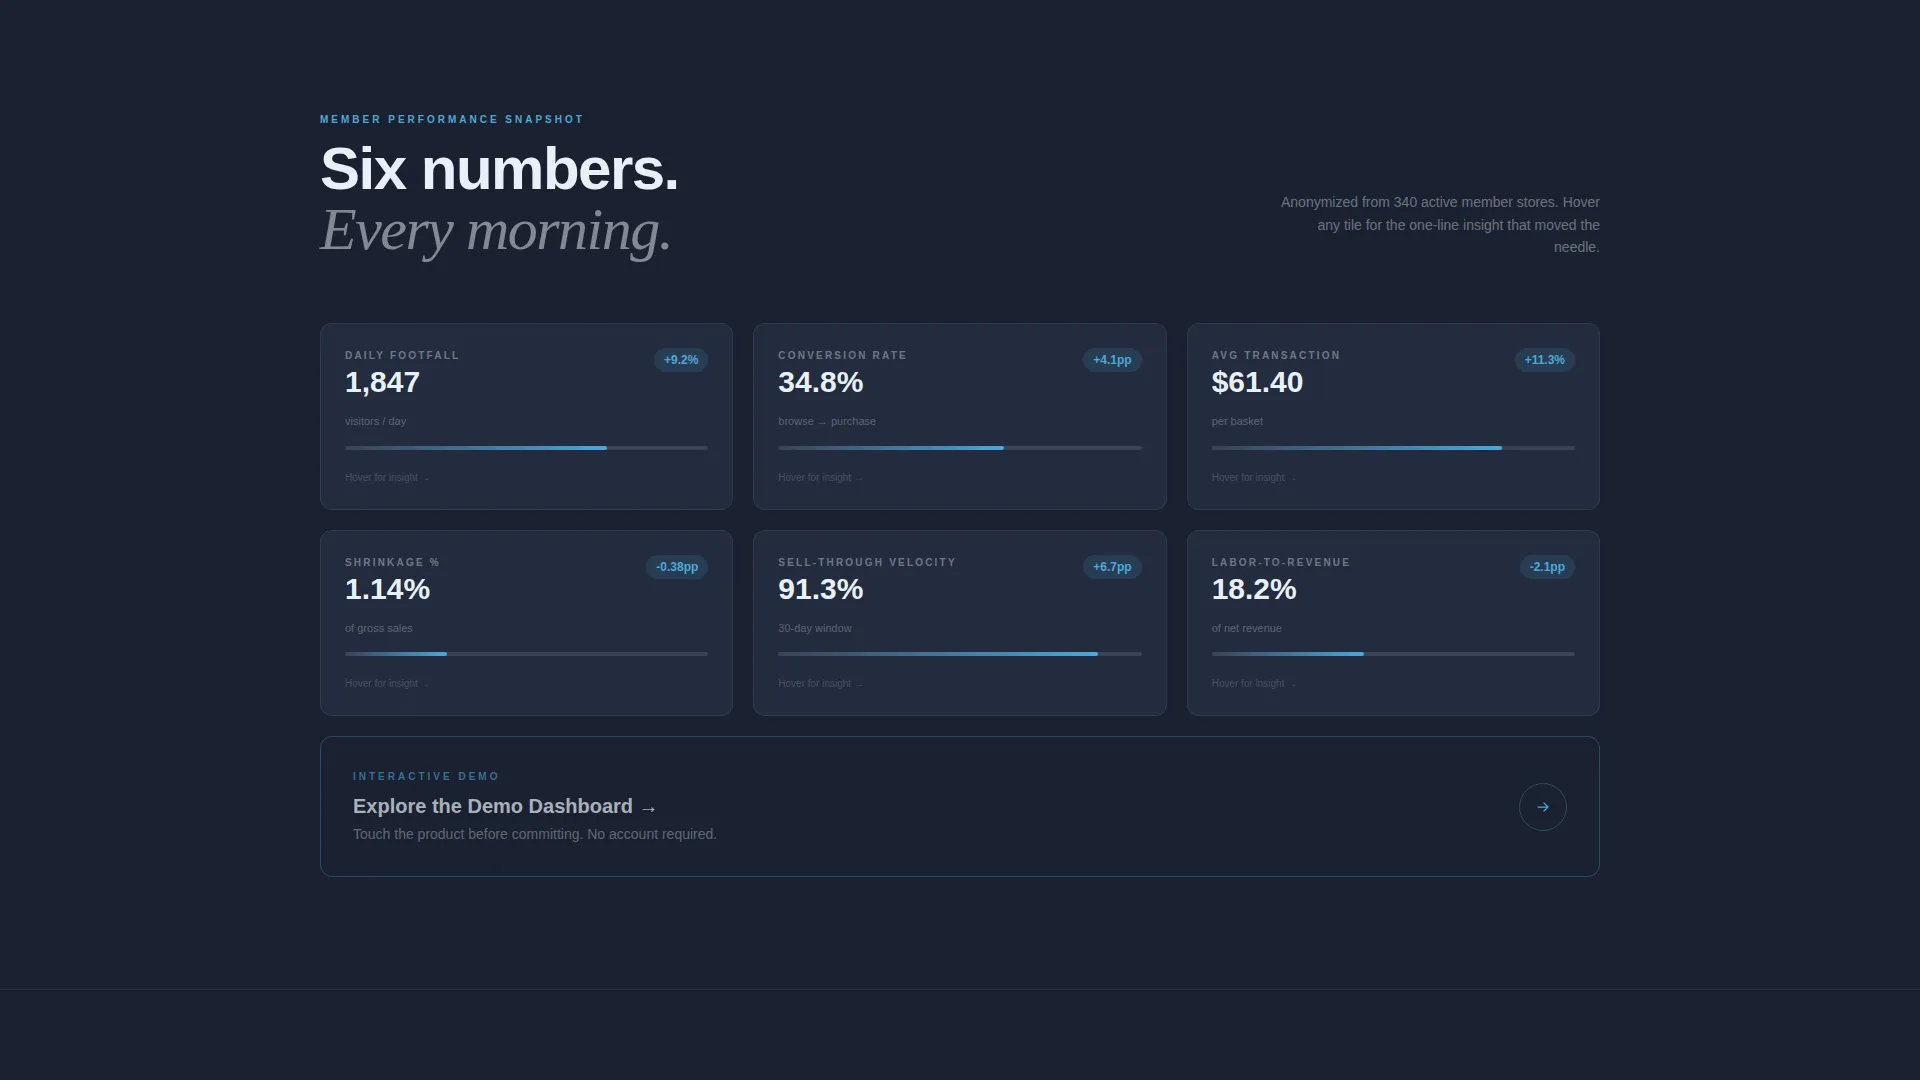Click the 'Member Performance Snapshot' eyebrow label
This screenshot has height=1080, width=1920.
[x=452, y=119]
